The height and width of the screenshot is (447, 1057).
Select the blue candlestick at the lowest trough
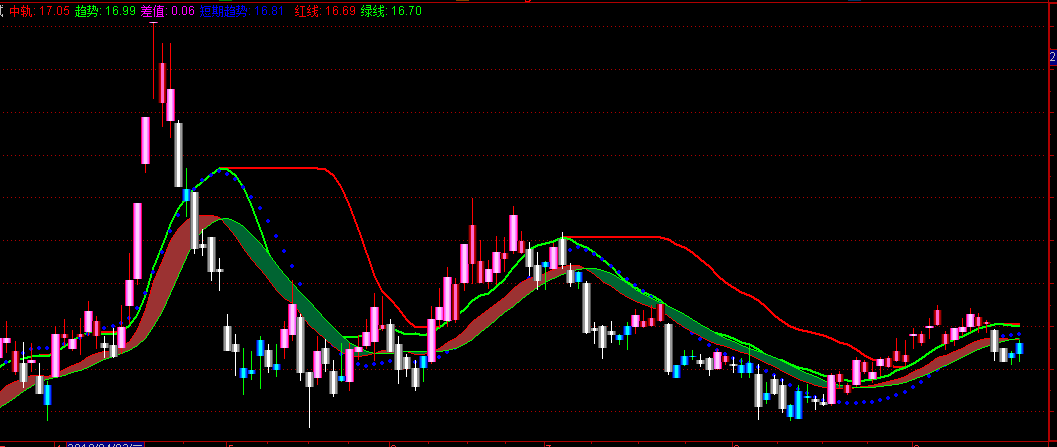pos(797,404)
